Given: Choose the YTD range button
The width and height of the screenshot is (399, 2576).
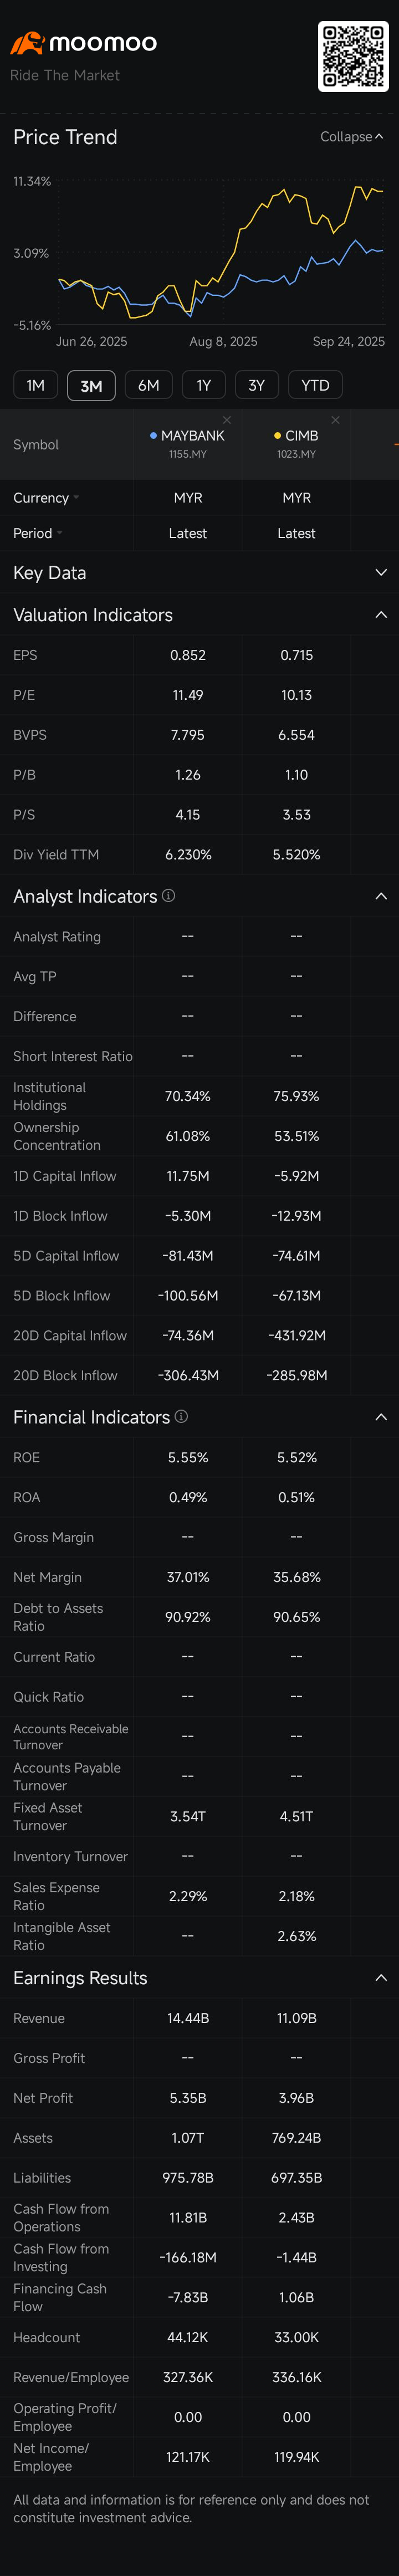Looking at the screenshot, I should coord(315,385).
